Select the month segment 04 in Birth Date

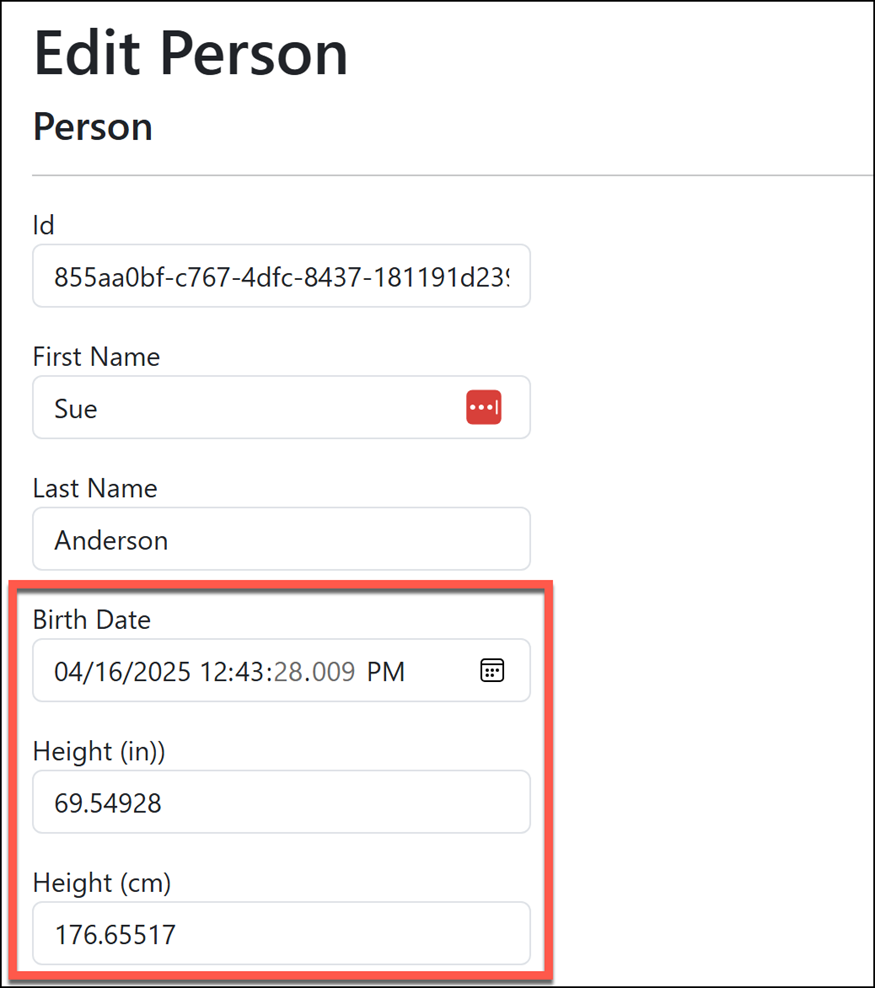click(x=69, y=672)
